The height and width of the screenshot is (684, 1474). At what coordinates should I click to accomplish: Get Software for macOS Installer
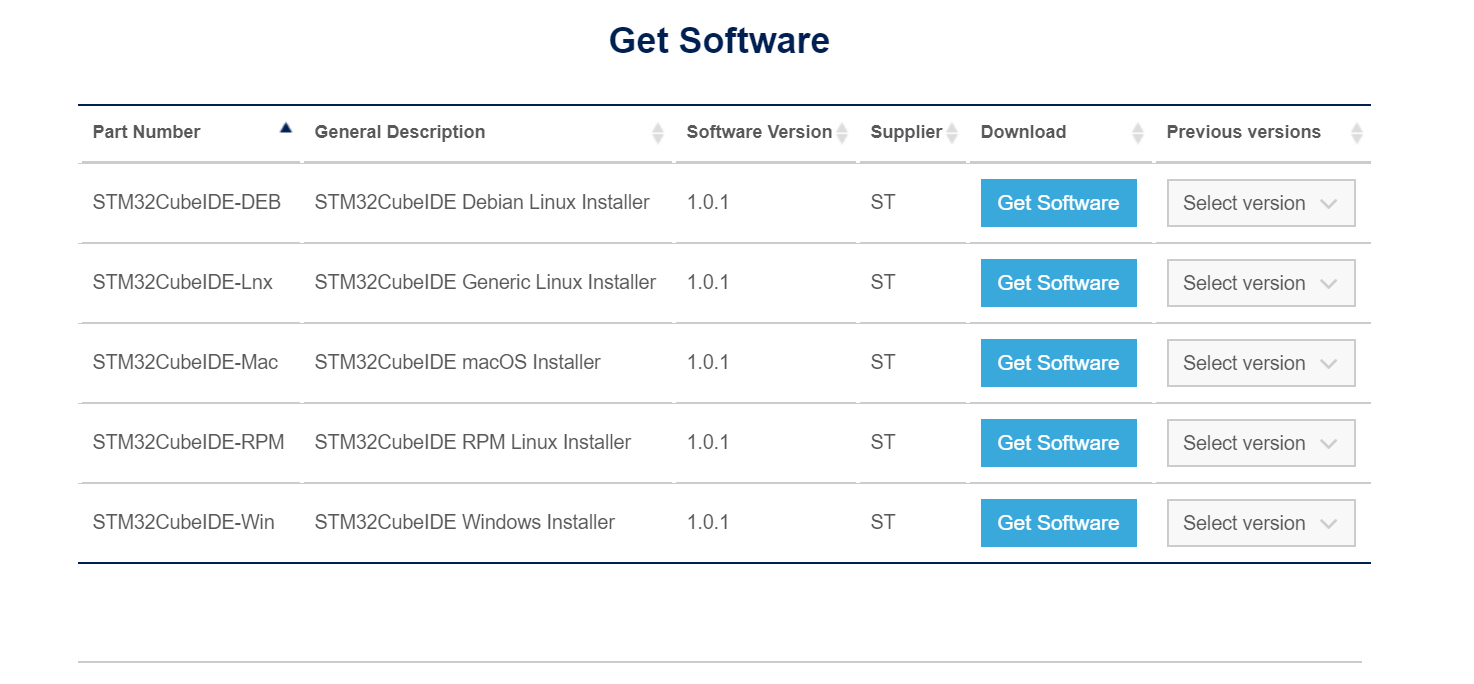[1058, 363]
